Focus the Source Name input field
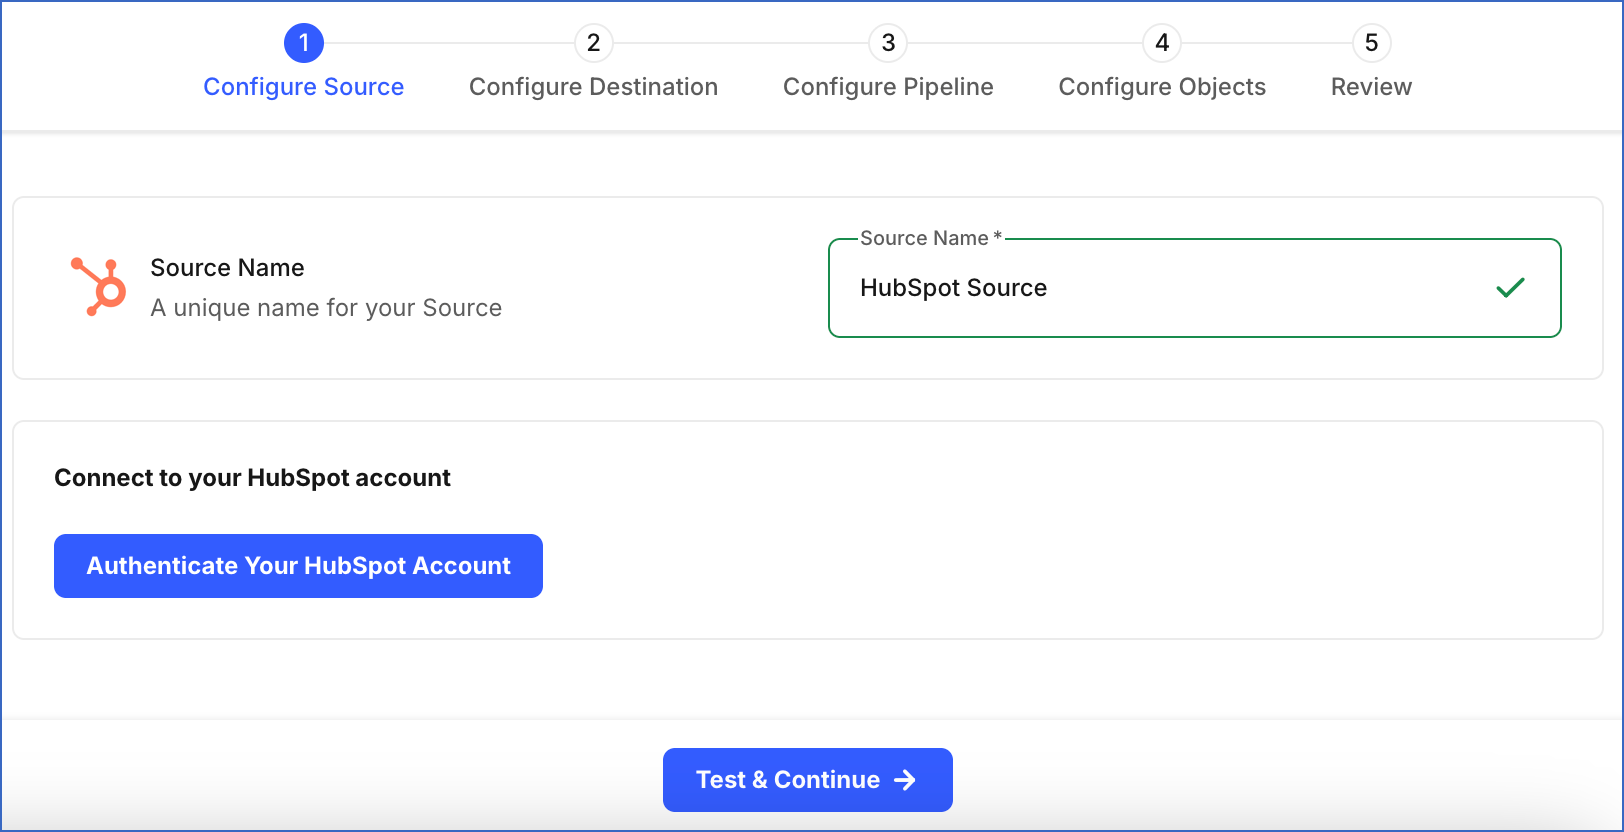Screen dimensions: 1624x832 [1195, 288]
